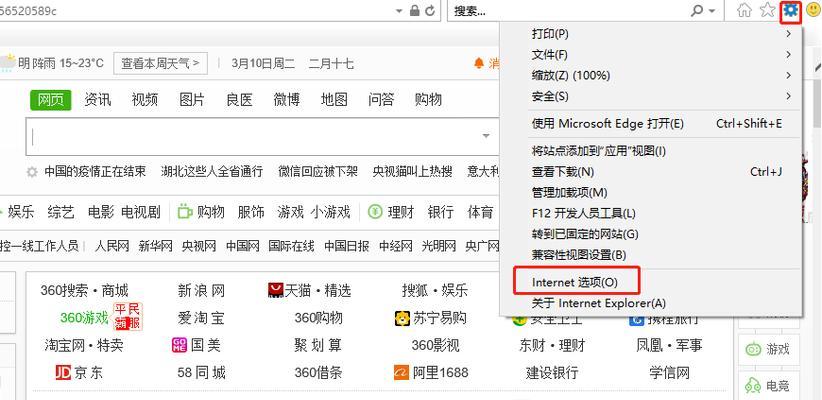Open the Favorites star icon
The width and height of the screenshot is (822, 400).
pyautogui.click(x=767, y=10)
